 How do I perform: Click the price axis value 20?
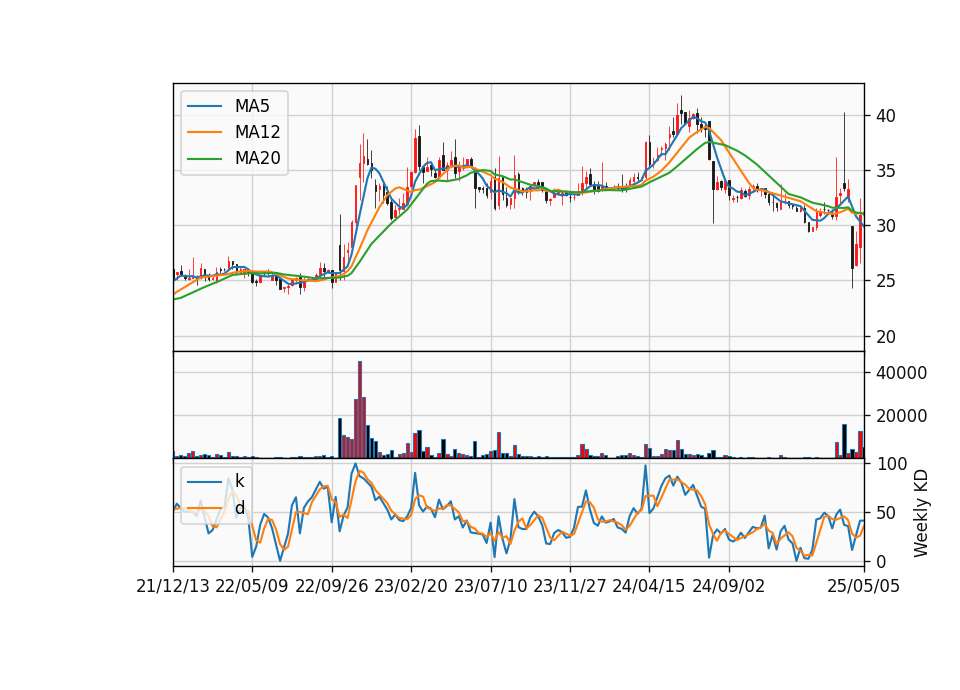click(885, 337)
